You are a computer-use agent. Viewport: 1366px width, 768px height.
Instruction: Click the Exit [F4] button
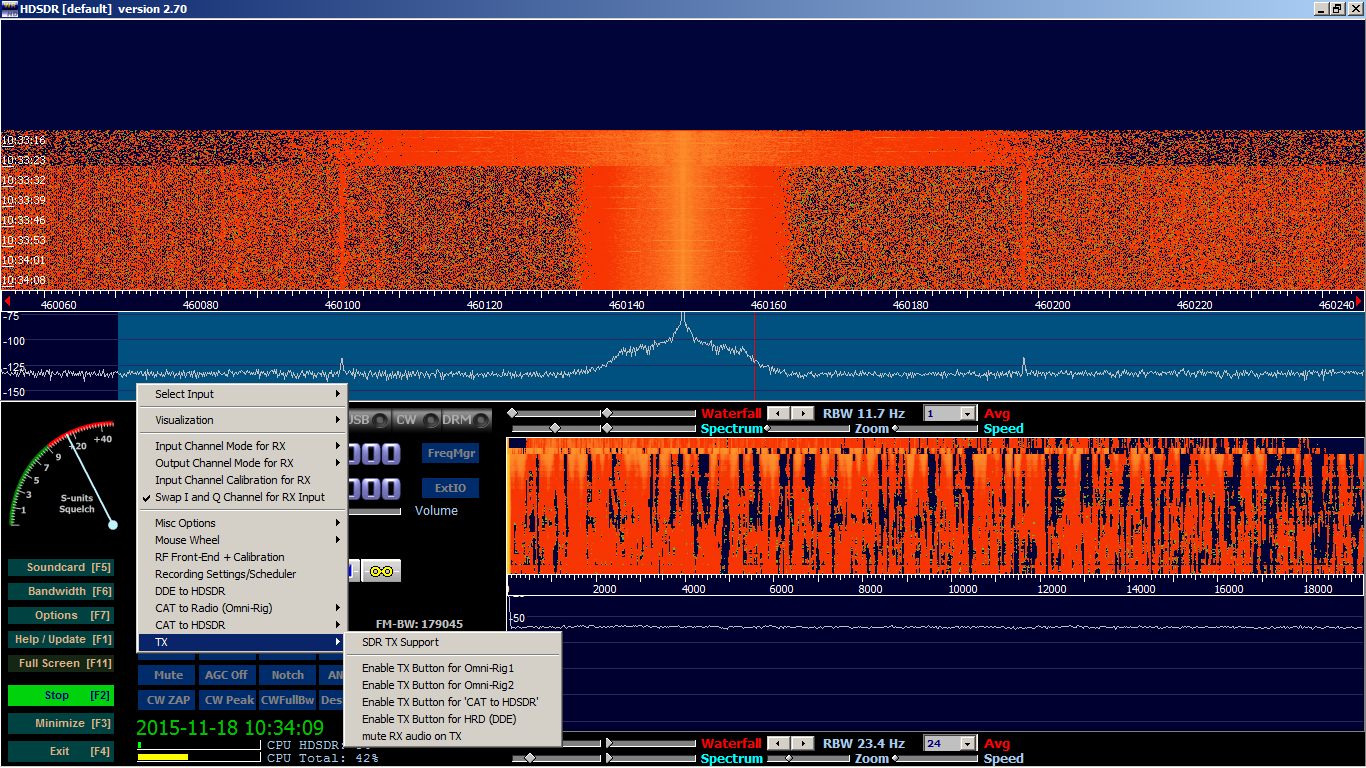click(60, 751)
